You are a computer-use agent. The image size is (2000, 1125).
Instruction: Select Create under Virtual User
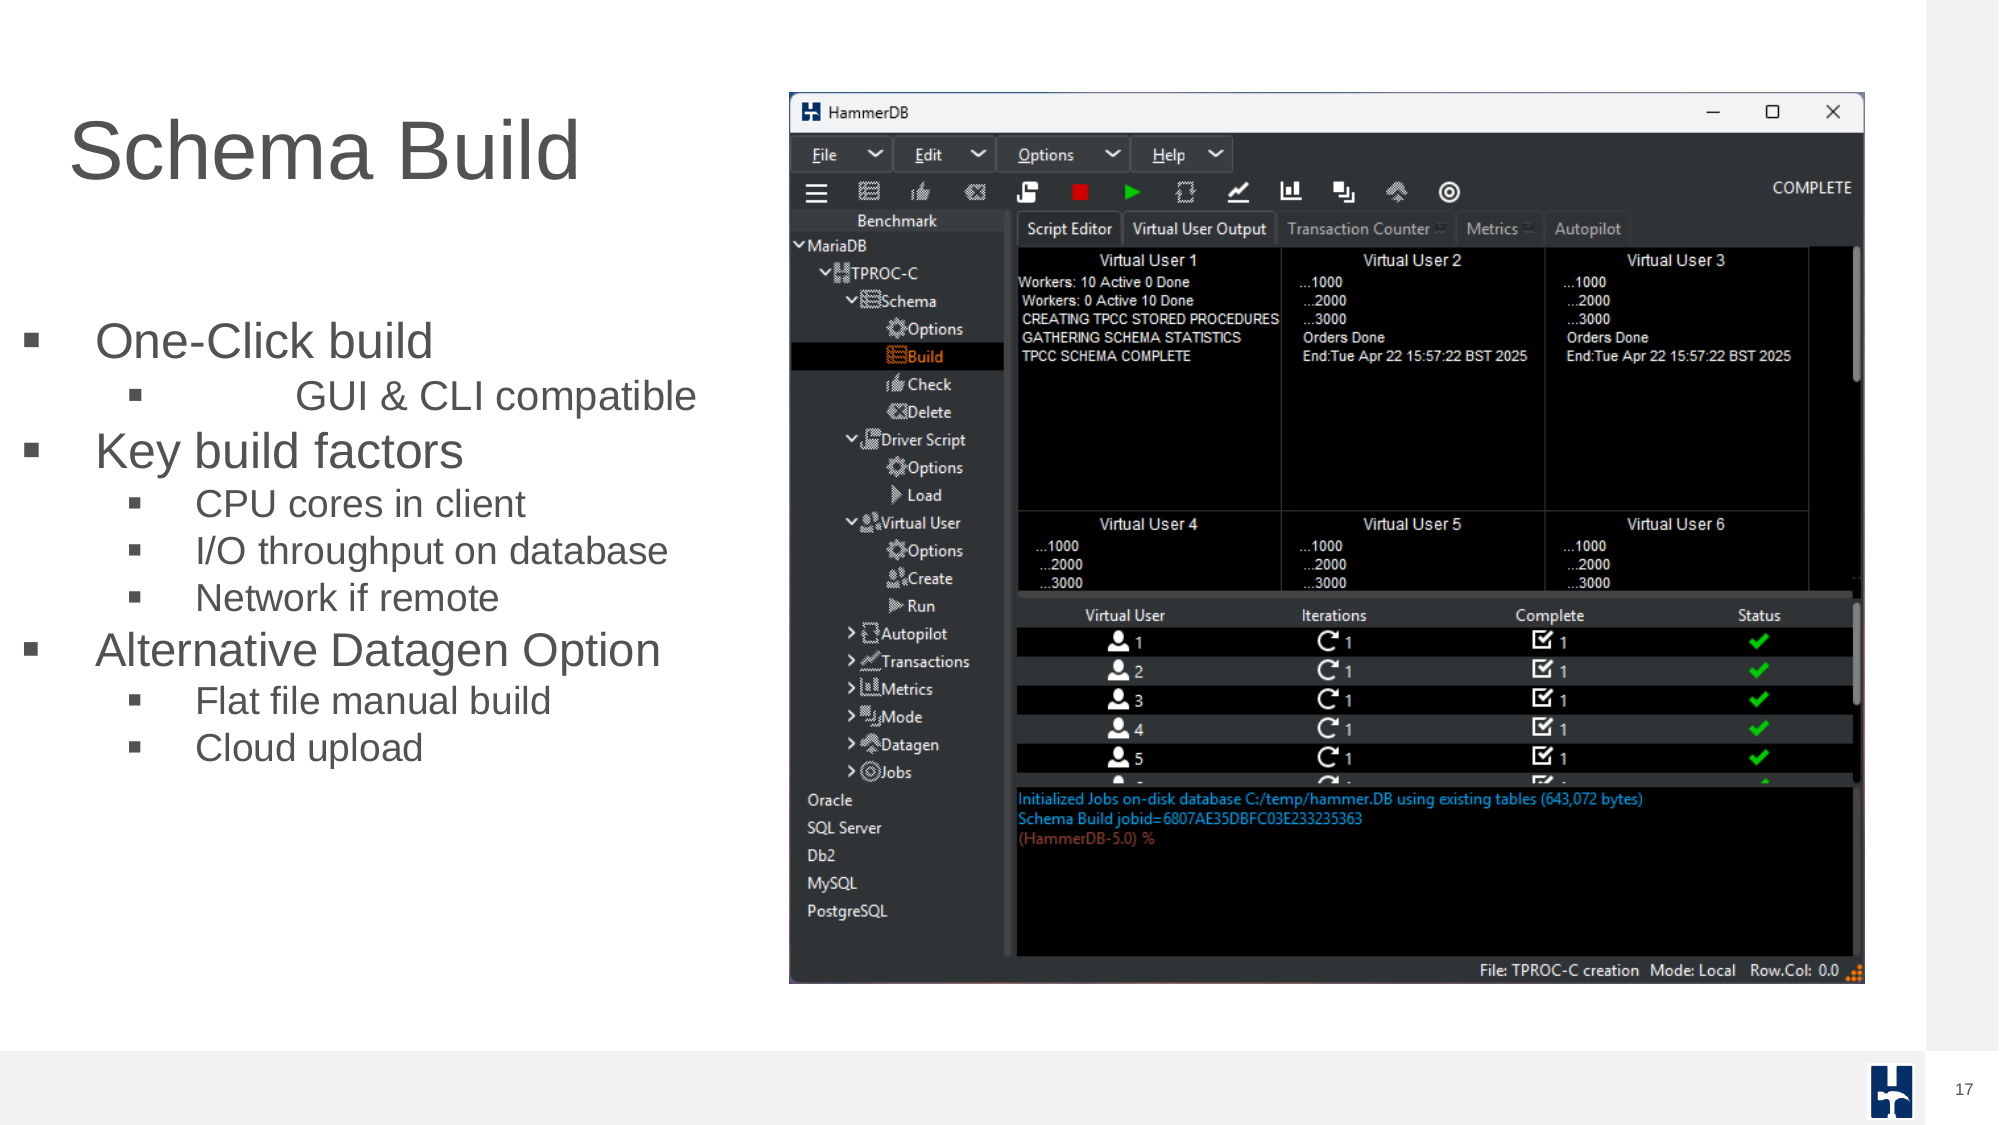click(x=920, y=578)
